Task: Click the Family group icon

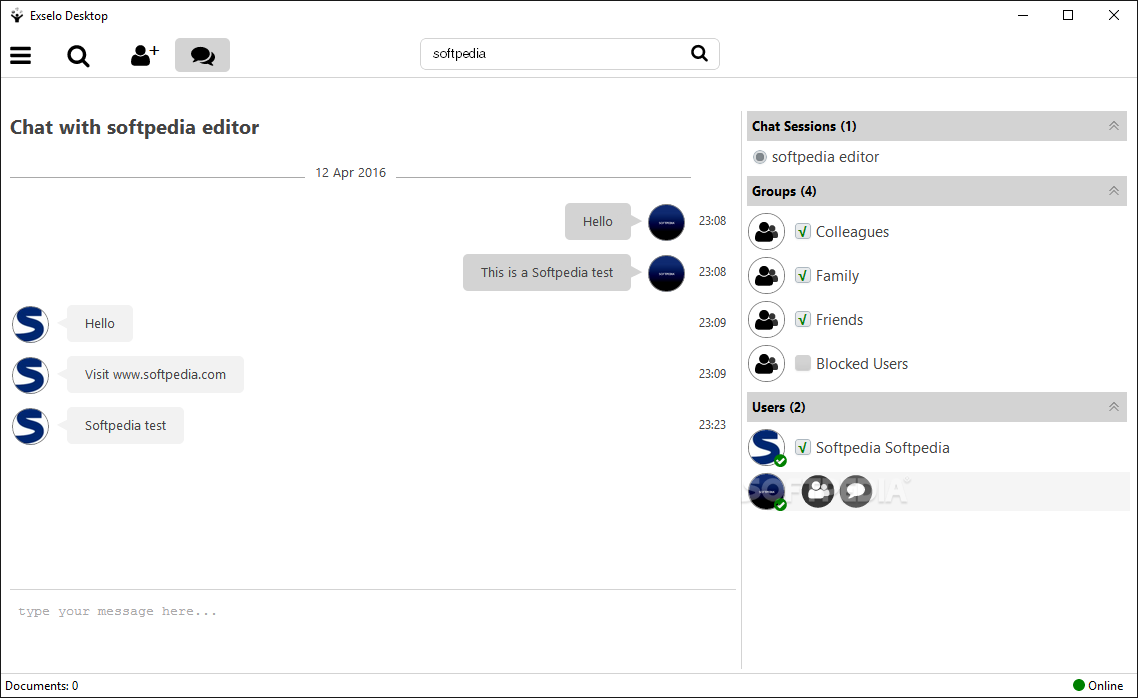Action: pyautogui.click(x=766, y=276)
